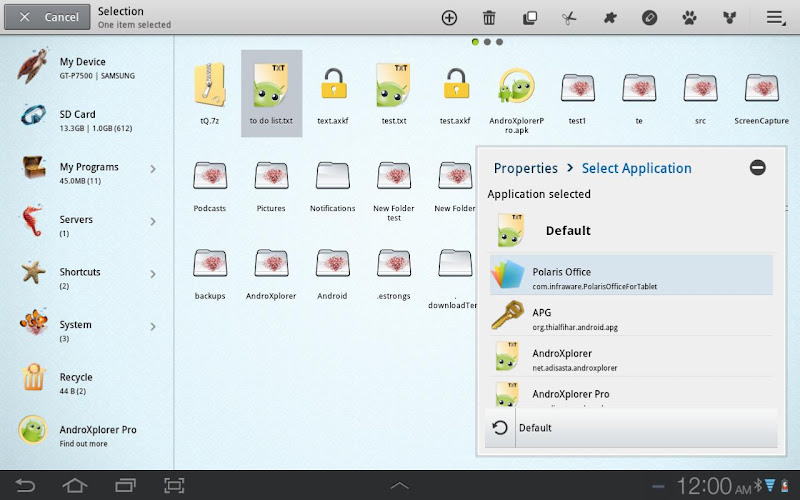800x500 pixels.
Task: Delete selection with the trash icon
Action: pos(489,18)
